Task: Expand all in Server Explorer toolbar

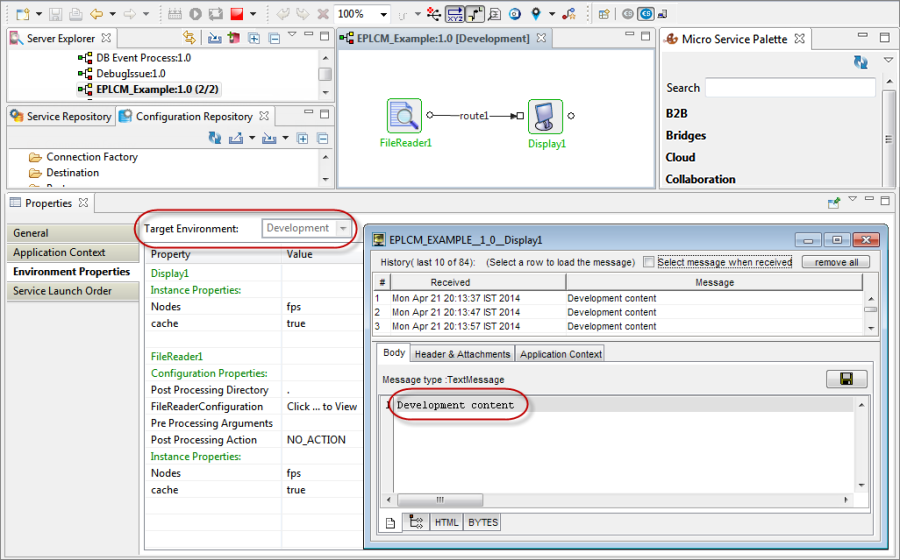Action: 253,39
